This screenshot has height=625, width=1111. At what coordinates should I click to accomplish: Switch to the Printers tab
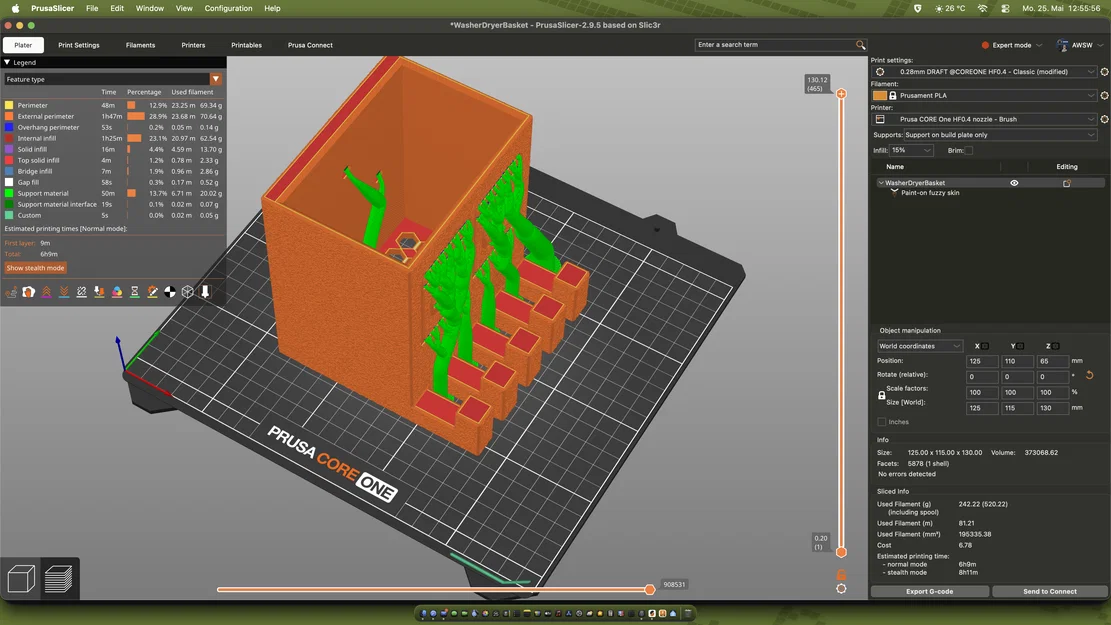(x=193, y=45)
